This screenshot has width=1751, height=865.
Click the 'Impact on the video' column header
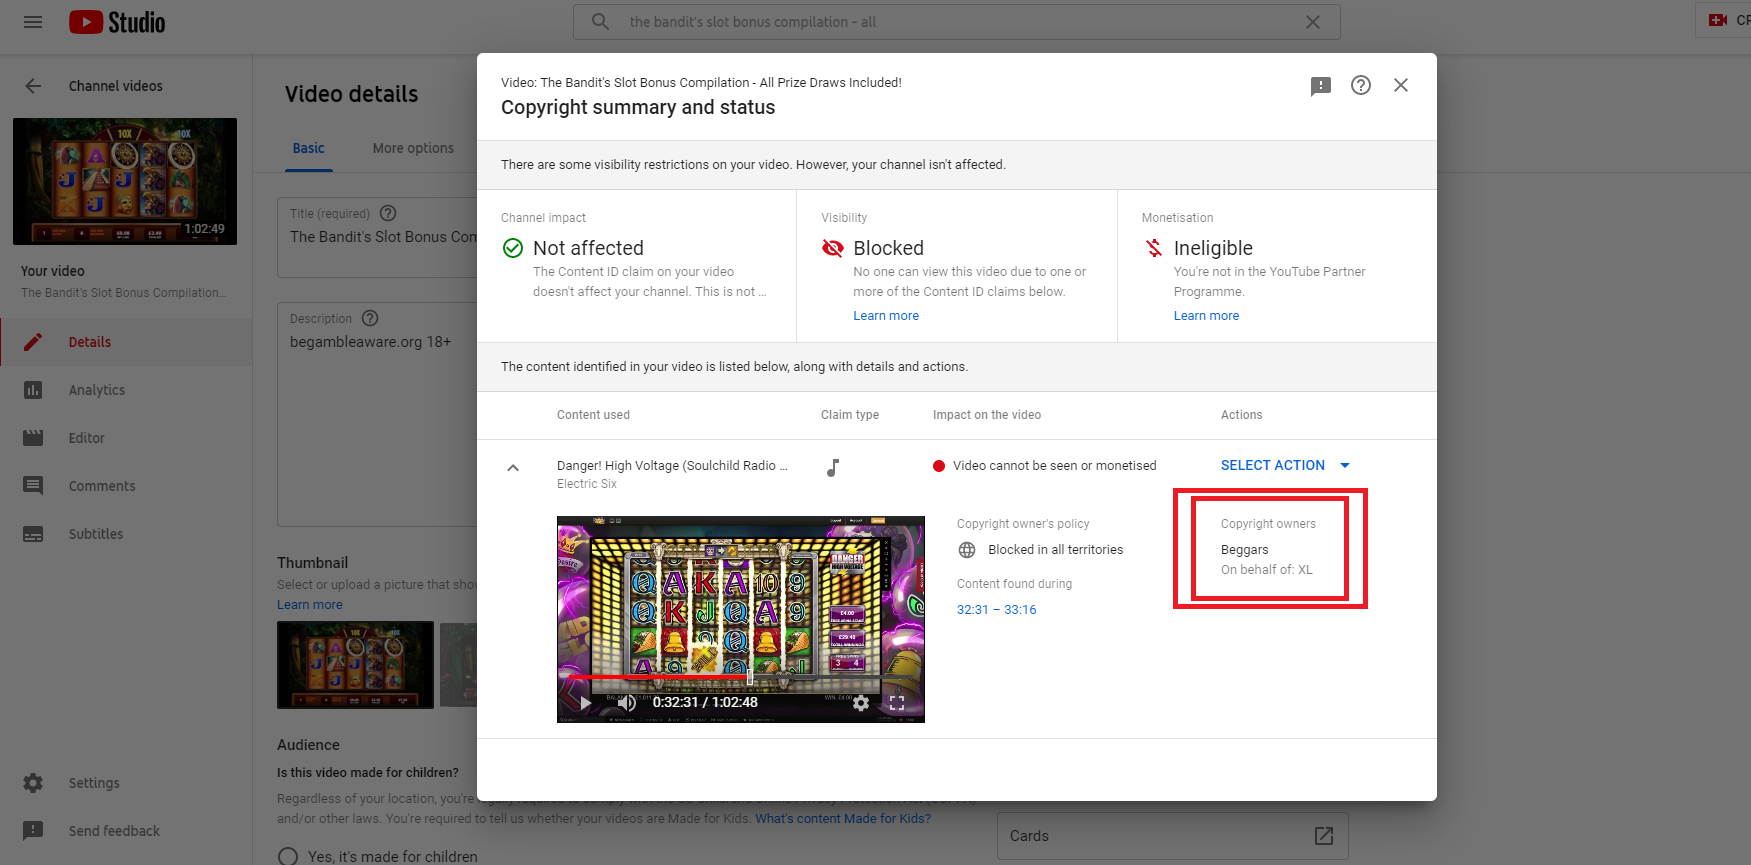pyautogui.click(x=987, y=415)
